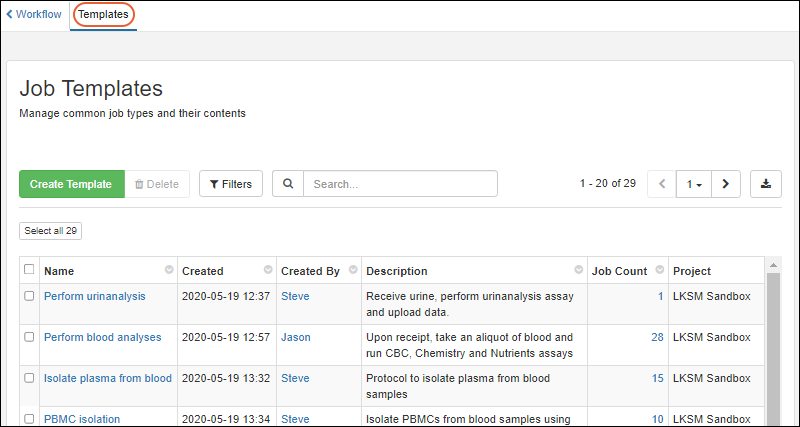800x427 pixels.
Task: Go back to Workflow
Action: pos(34,15)
